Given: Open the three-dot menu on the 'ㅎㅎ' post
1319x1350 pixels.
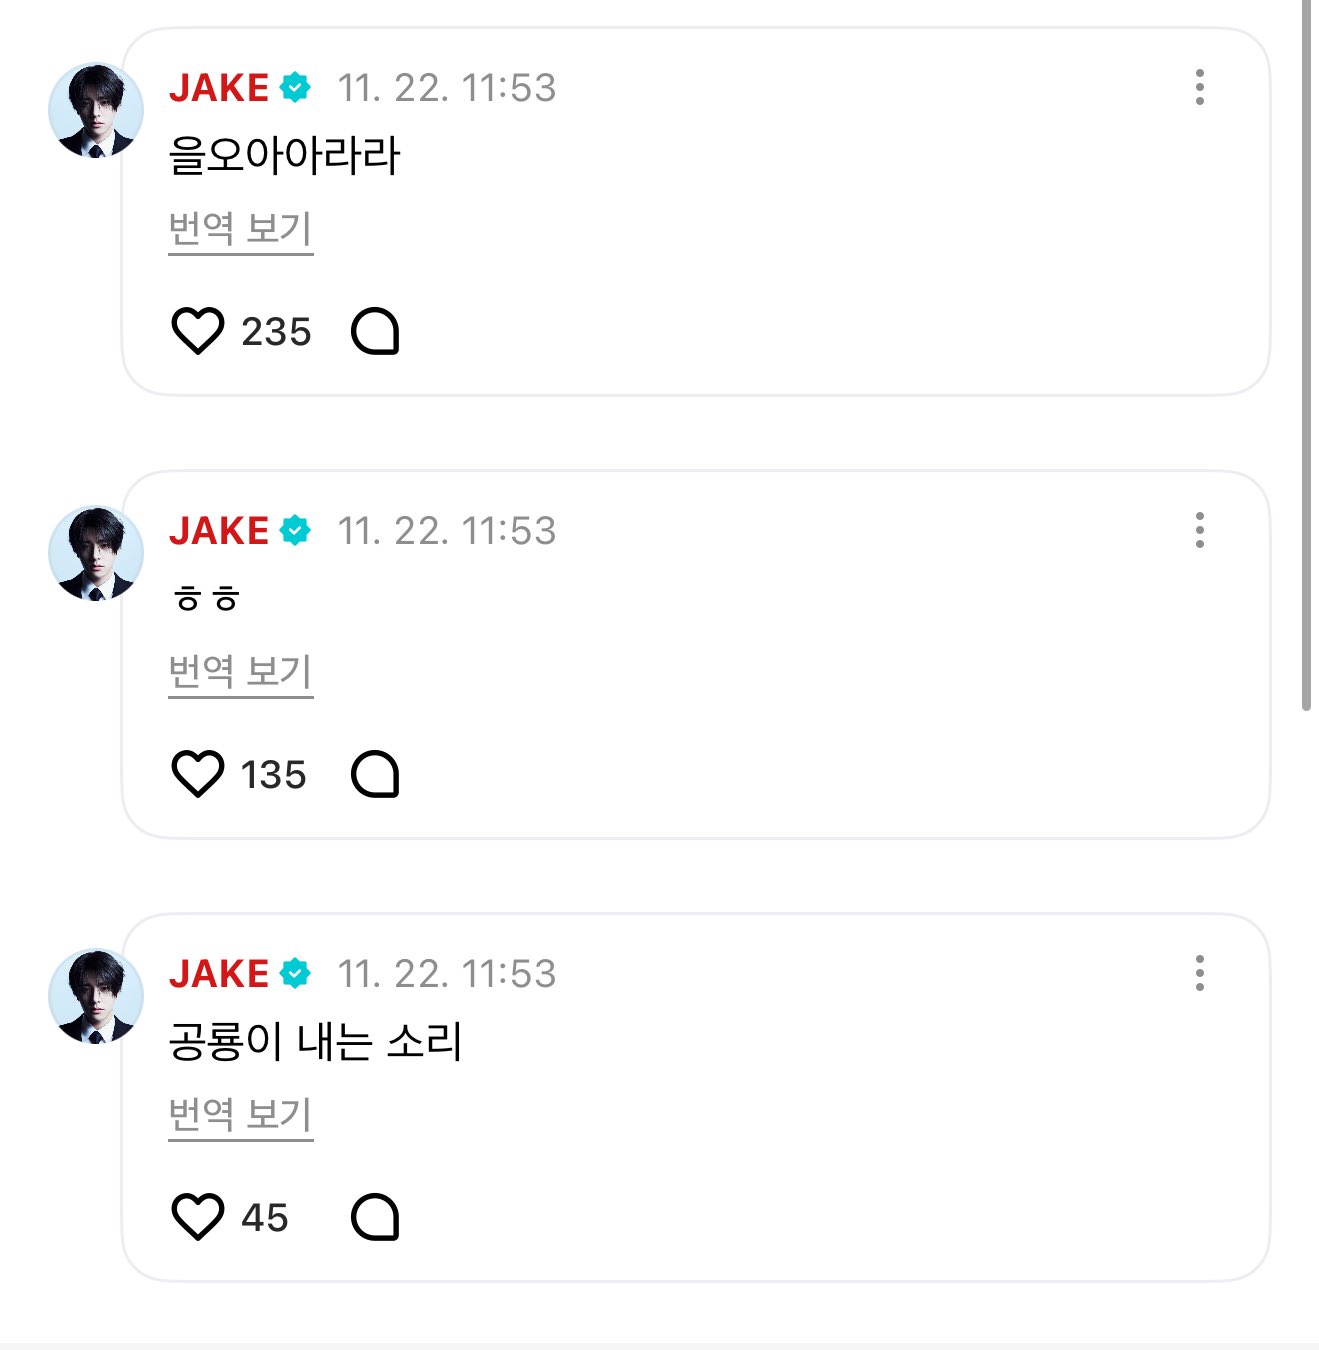Looking at the screenshot, I should (x=1199, y=530).
